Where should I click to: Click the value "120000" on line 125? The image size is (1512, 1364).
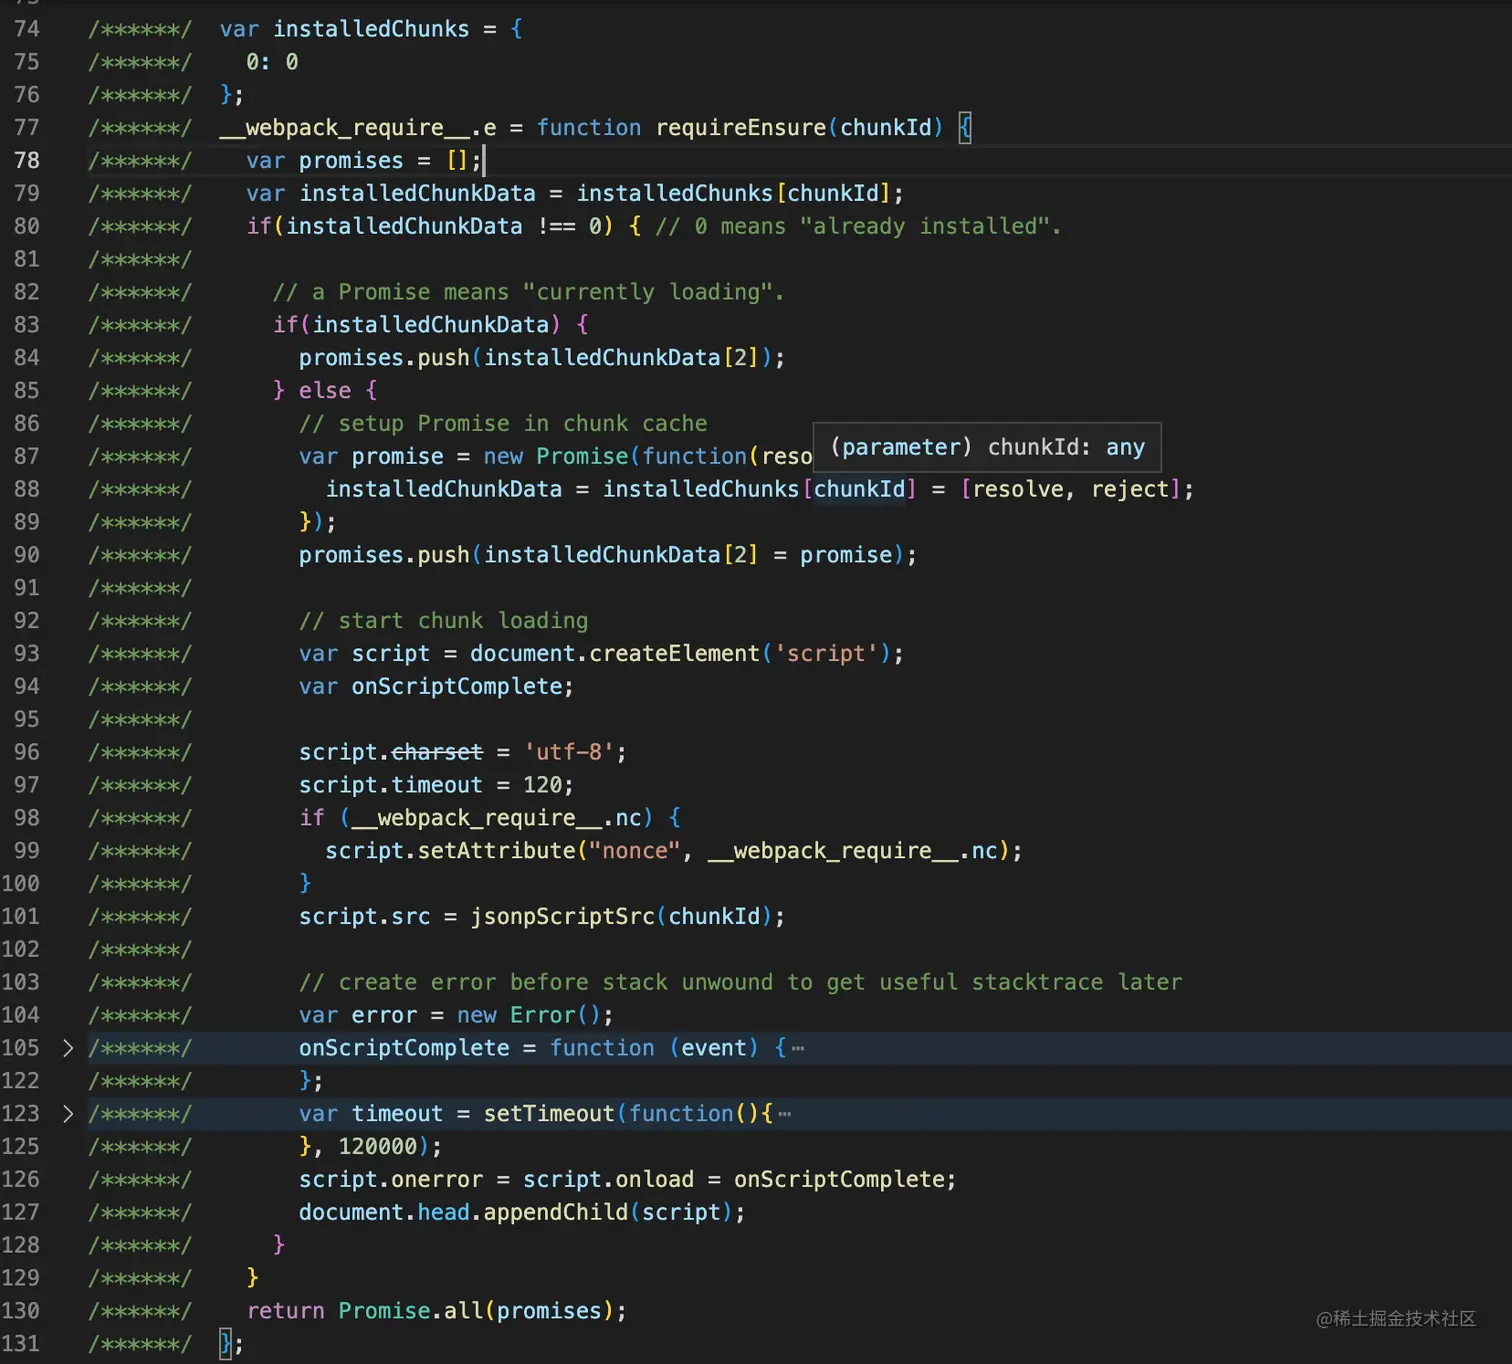[378, 1147]
